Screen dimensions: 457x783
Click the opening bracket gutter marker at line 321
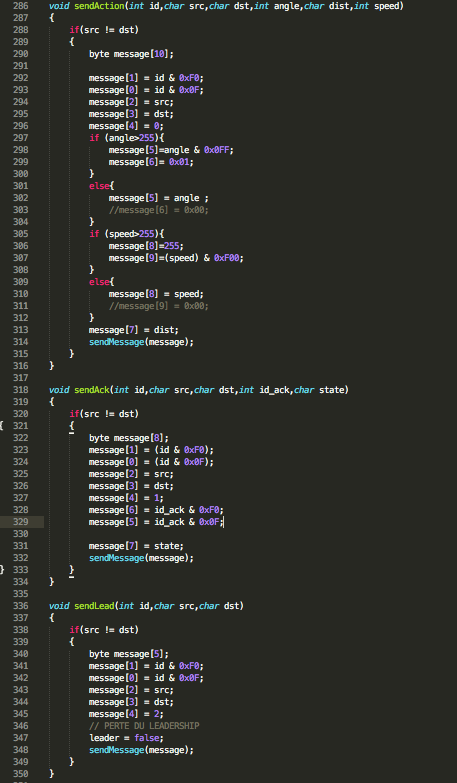tap(2, 425)
